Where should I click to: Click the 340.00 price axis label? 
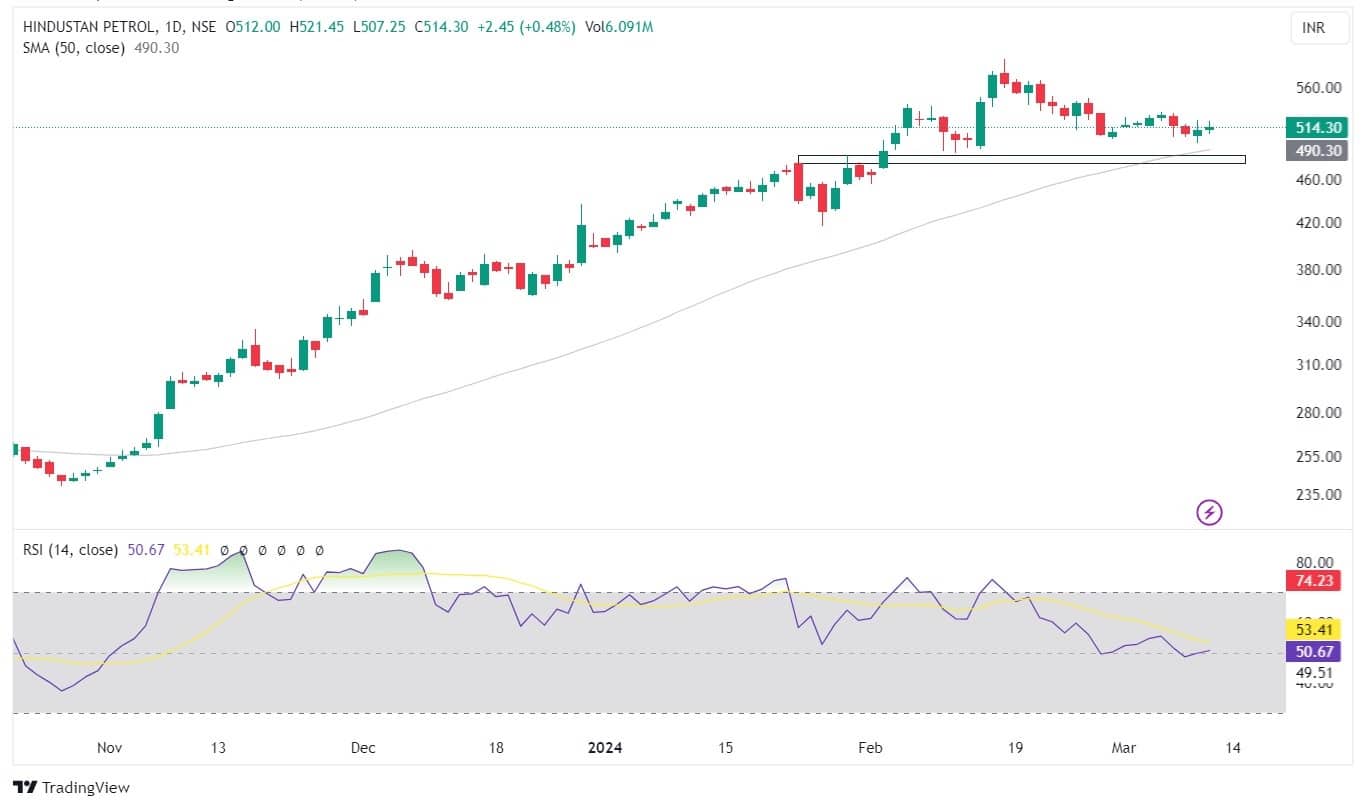coord(1318,322)
